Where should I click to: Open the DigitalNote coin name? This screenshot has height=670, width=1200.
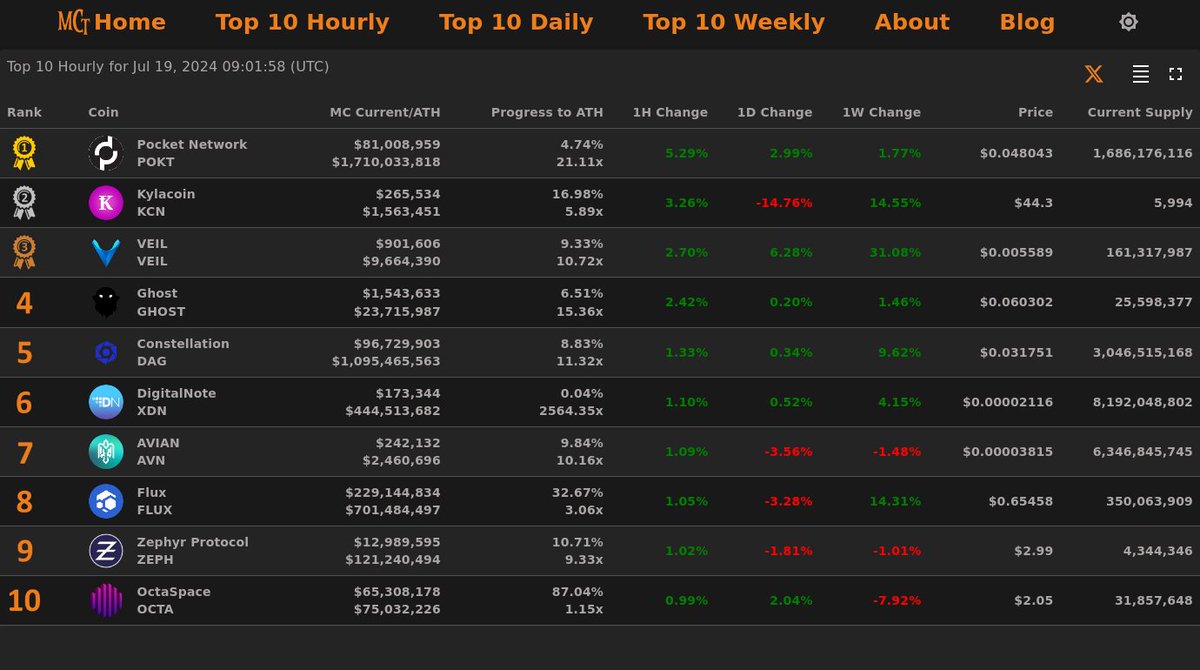[x=176, y=393]
